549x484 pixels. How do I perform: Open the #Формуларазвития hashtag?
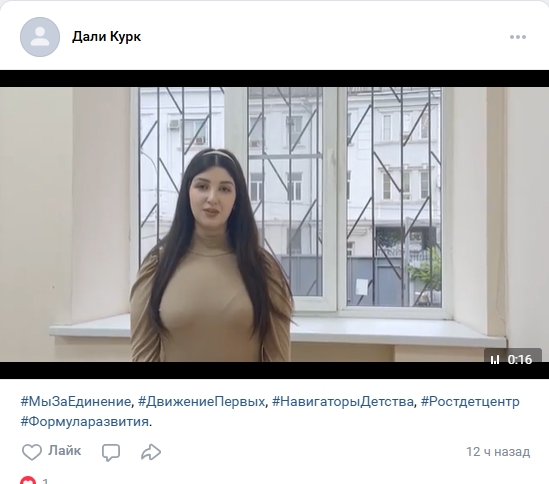85,421
